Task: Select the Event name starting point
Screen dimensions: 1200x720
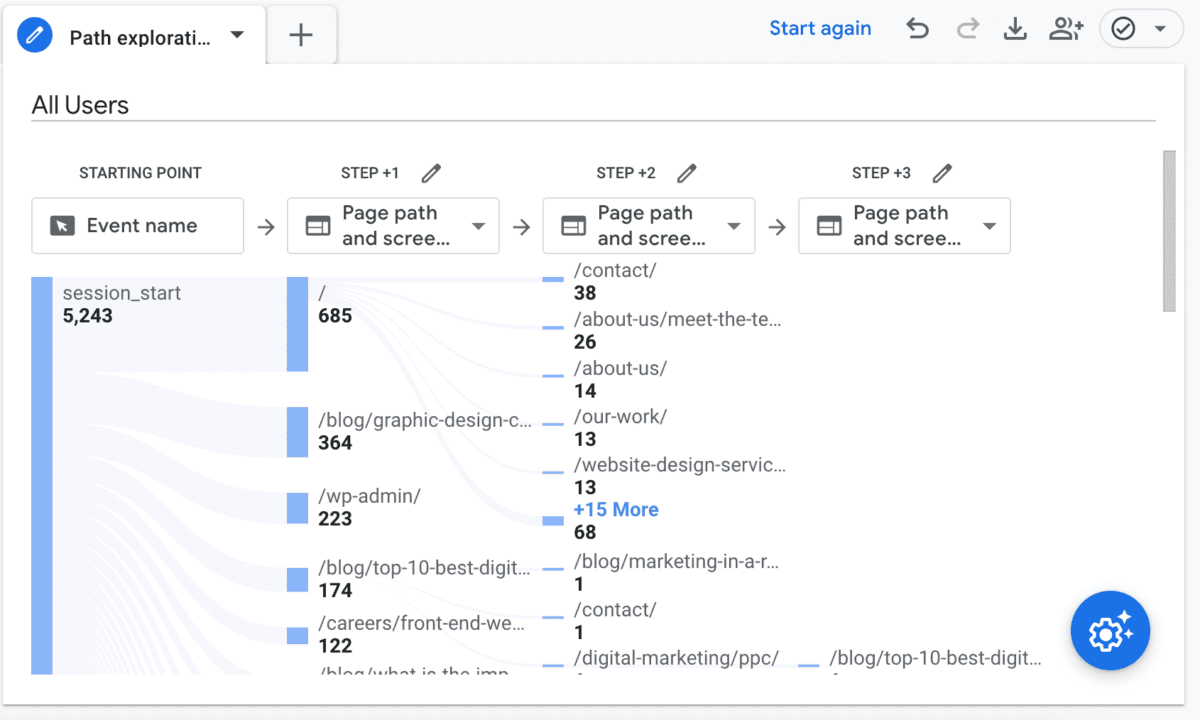Action: tap(137, 226)
